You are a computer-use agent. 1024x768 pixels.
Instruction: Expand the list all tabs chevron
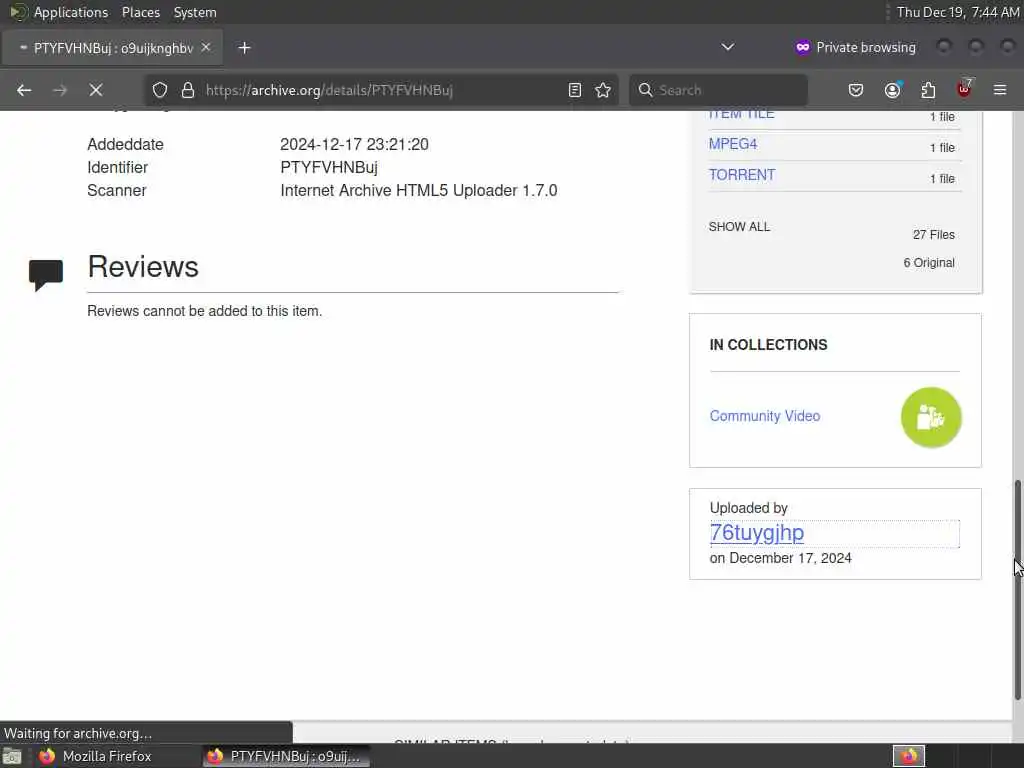pos(728,47)
